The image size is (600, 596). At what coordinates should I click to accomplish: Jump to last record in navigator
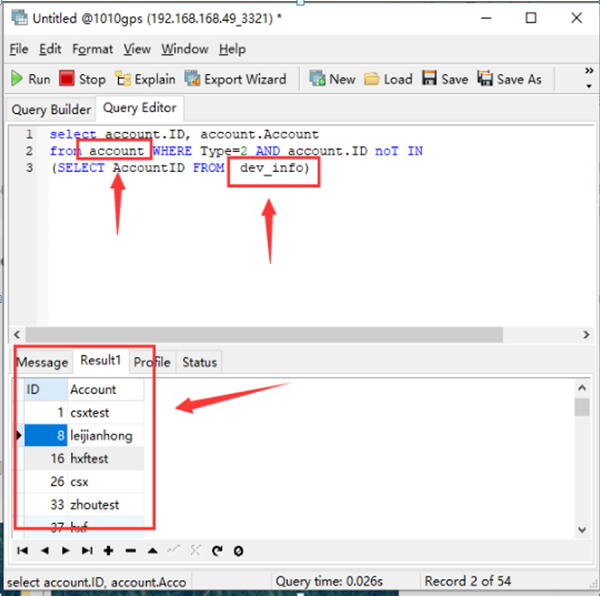coord(87,550)
